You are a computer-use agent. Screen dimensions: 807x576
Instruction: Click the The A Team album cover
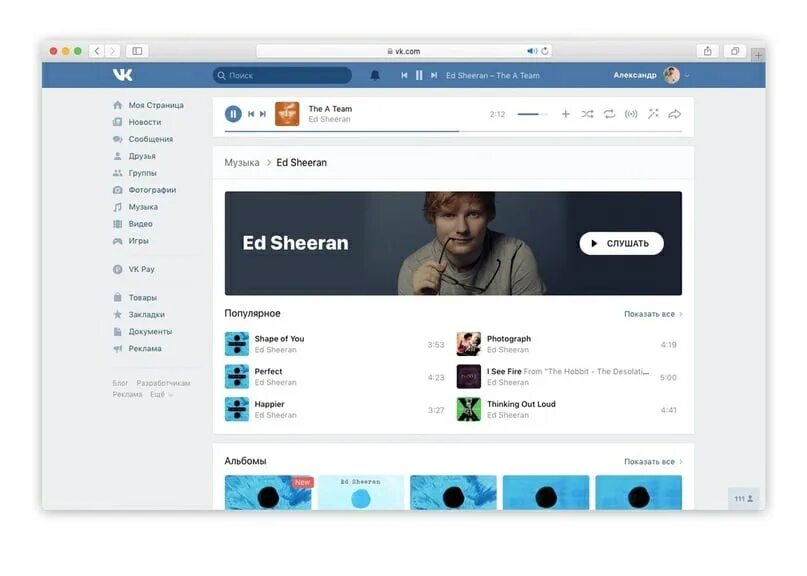click(287, 114)
